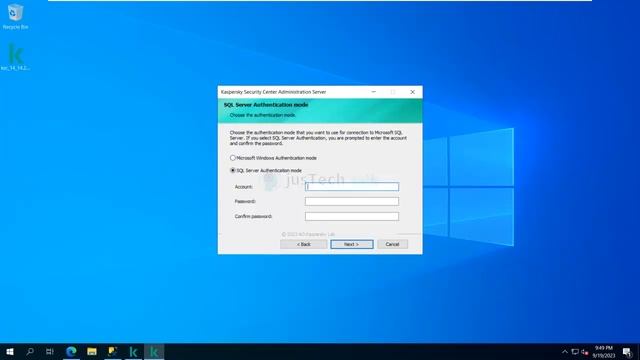Open taskbar search magnifier
The width and height of the screenshot is (640, 360).
30,351
